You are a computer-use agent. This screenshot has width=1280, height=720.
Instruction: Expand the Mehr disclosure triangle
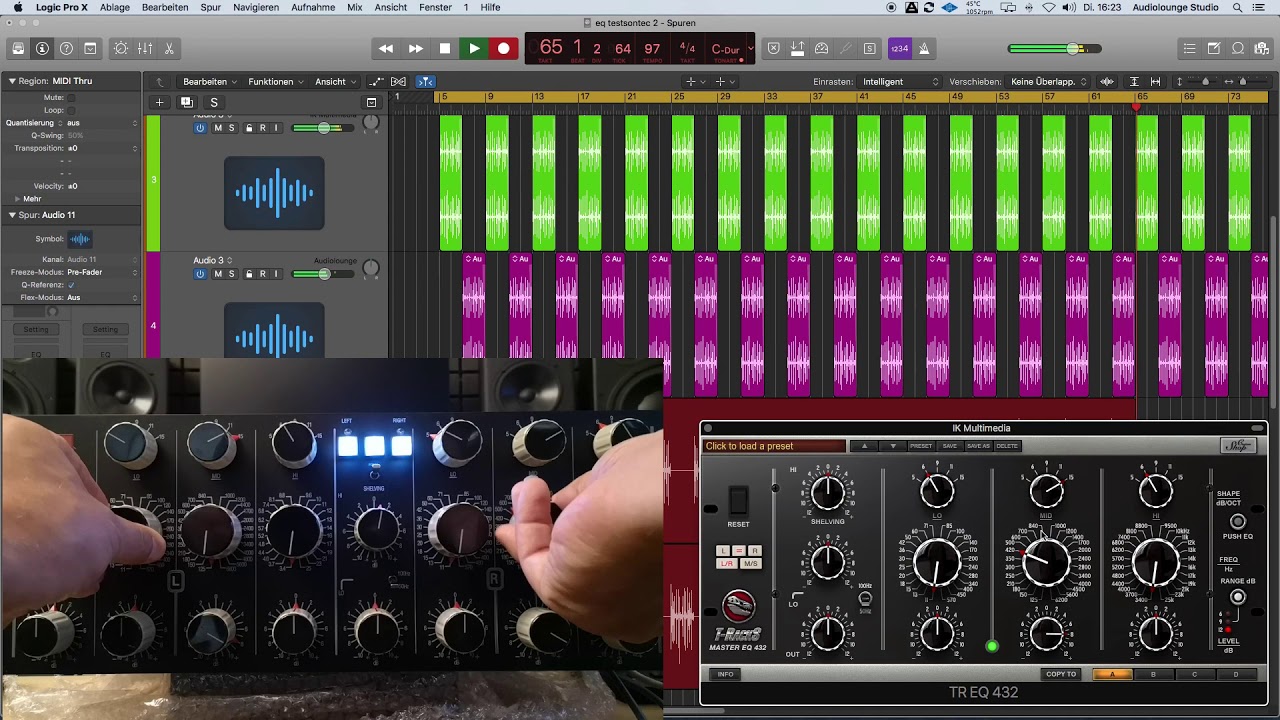pos(17,199)
